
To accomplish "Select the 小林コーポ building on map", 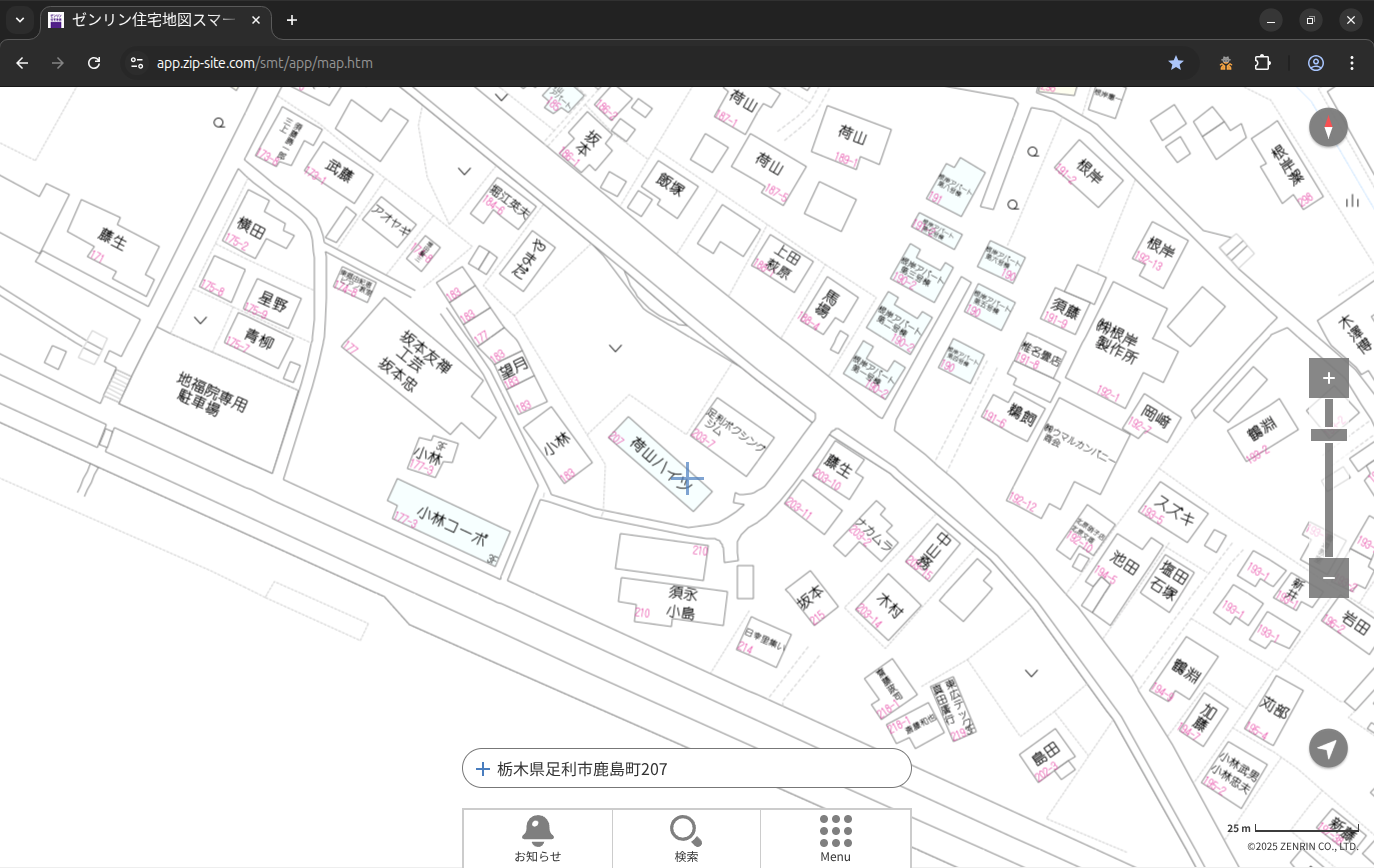I will [450, 524].
